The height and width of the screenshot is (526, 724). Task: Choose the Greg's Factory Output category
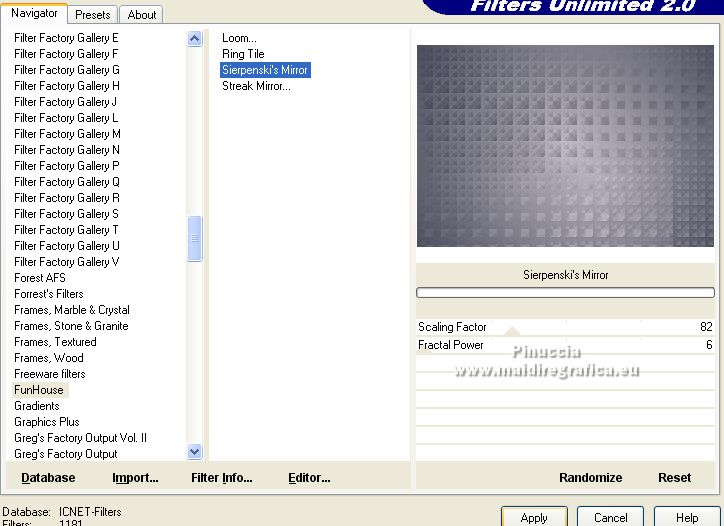tap(66, 454)
